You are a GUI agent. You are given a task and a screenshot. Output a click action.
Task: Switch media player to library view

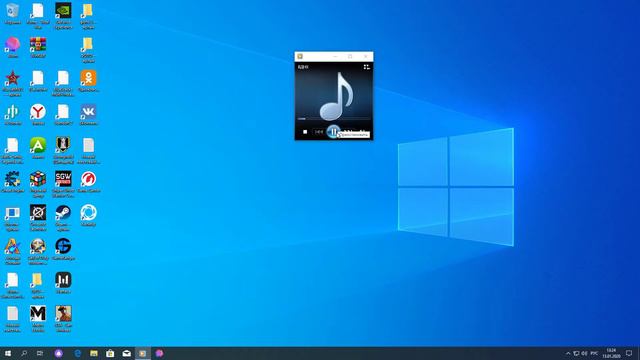click(x=366, y=67)
